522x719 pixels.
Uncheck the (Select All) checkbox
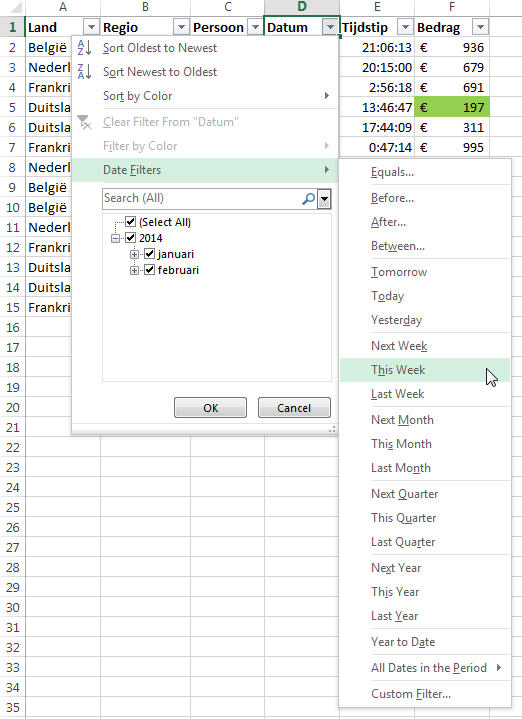click(131, 222)
